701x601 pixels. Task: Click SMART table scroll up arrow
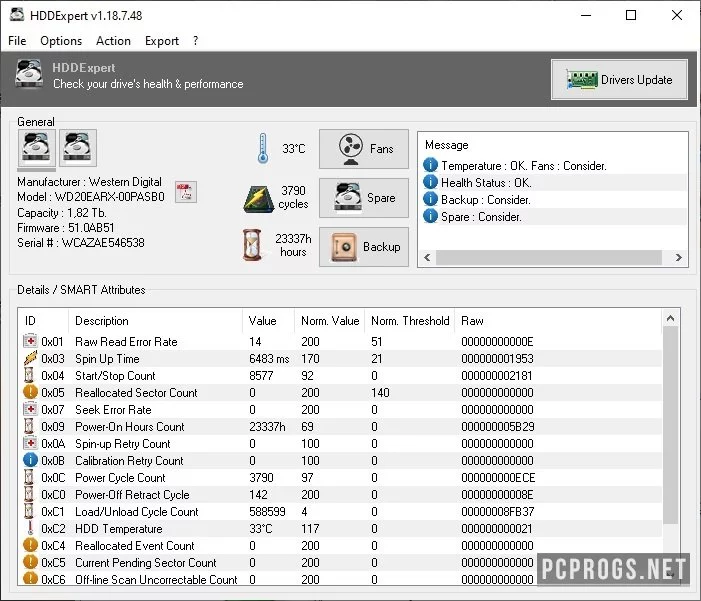coord(670,318)
